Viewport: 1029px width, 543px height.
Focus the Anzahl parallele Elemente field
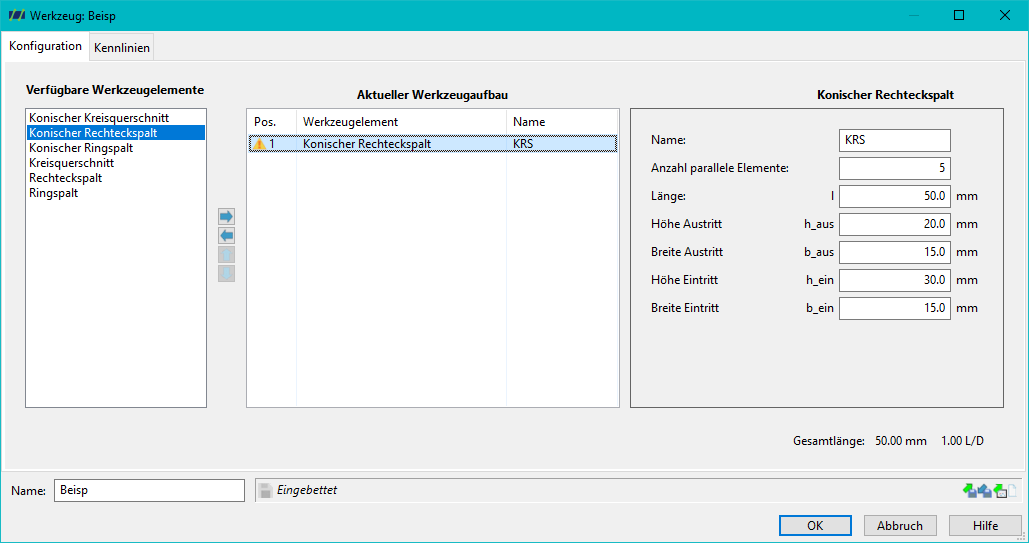tap(894, 168)
